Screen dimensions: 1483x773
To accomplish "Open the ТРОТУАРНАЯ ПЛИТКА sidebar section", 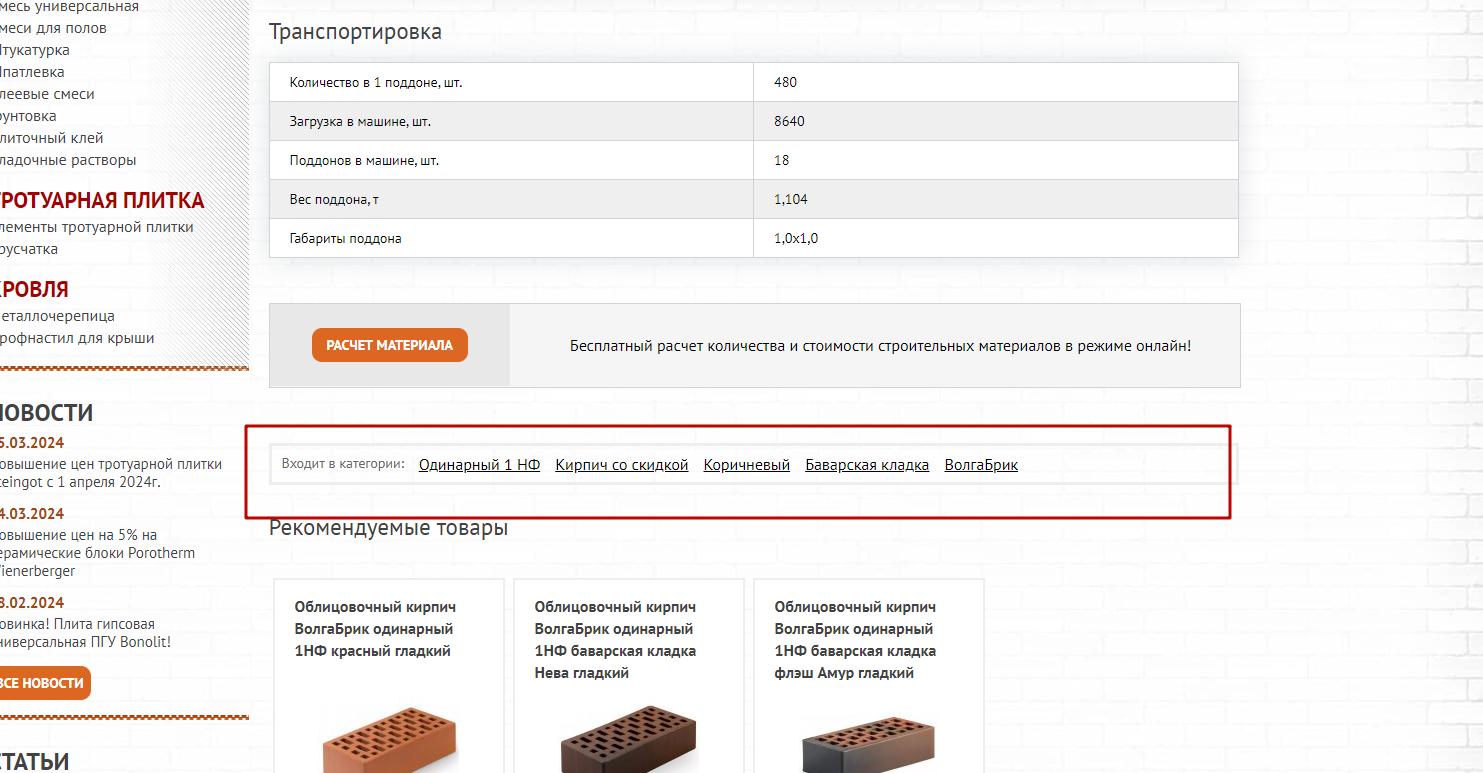I will 100,201.
